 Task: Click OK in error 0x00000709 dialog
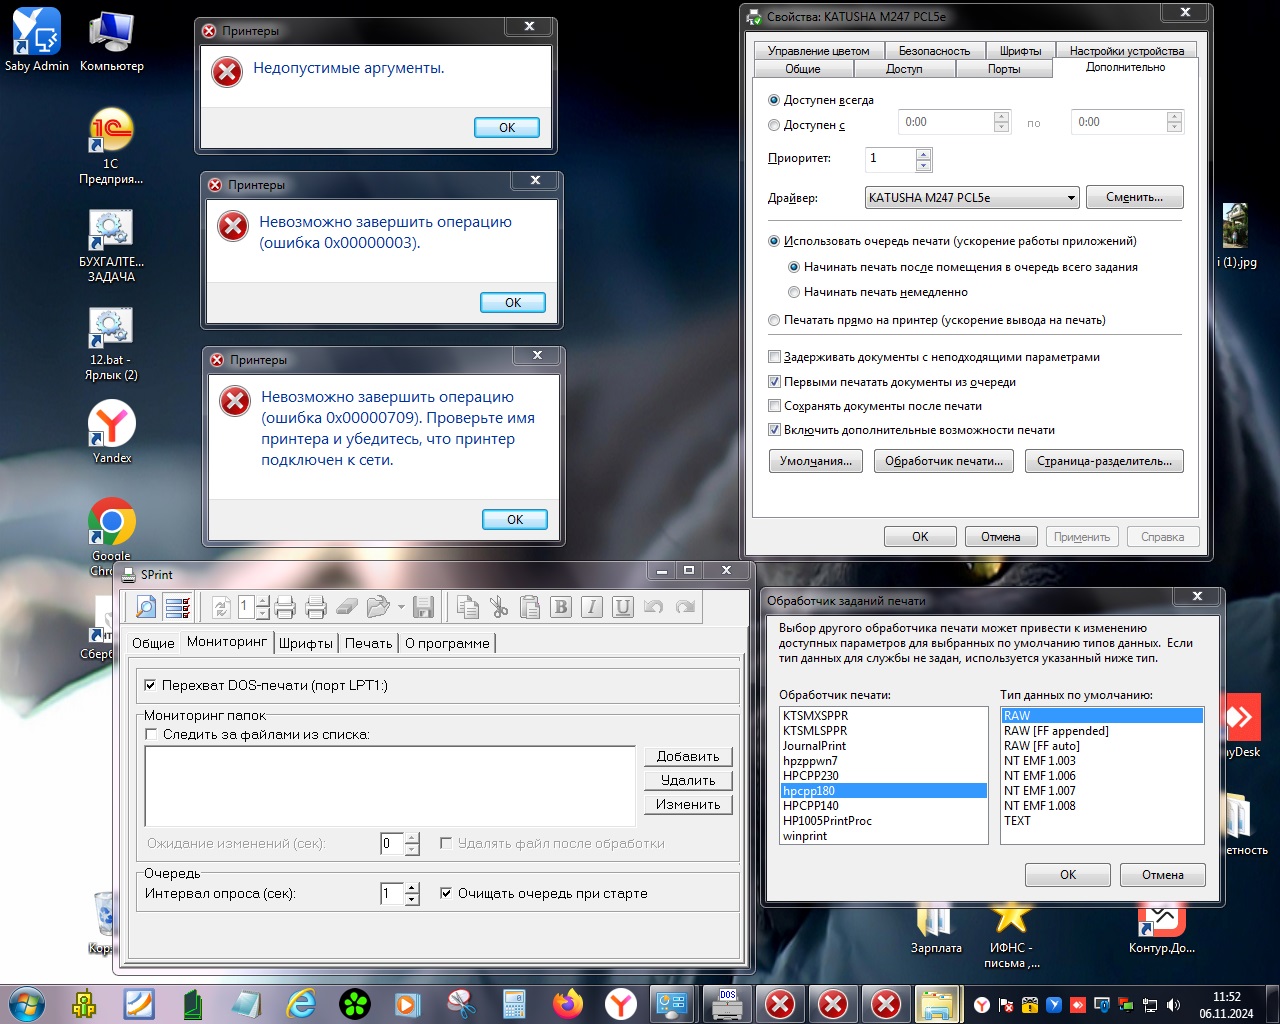tap(515, 519)
